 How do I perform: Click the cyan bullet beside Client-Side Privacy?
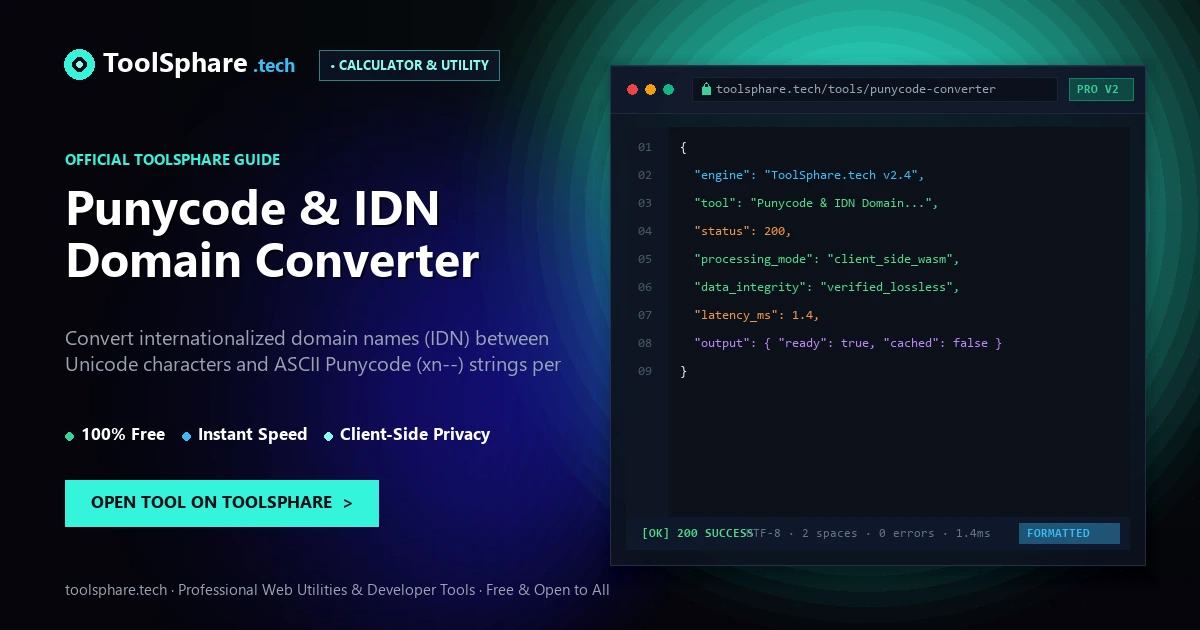point(329,436)
